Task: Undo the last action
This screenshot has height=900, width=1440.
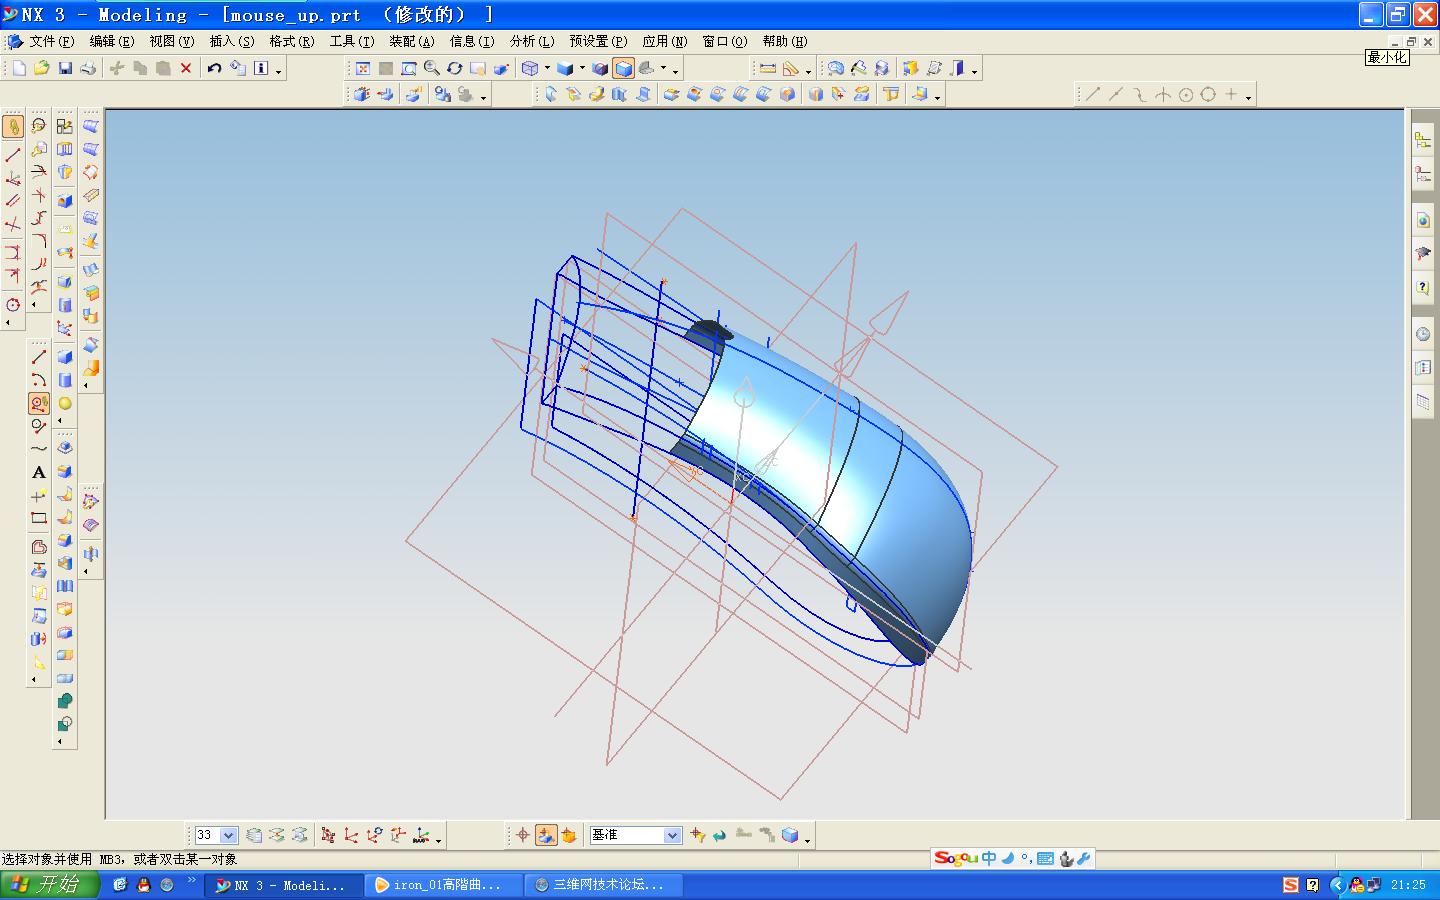Action: tap(214, 68)
